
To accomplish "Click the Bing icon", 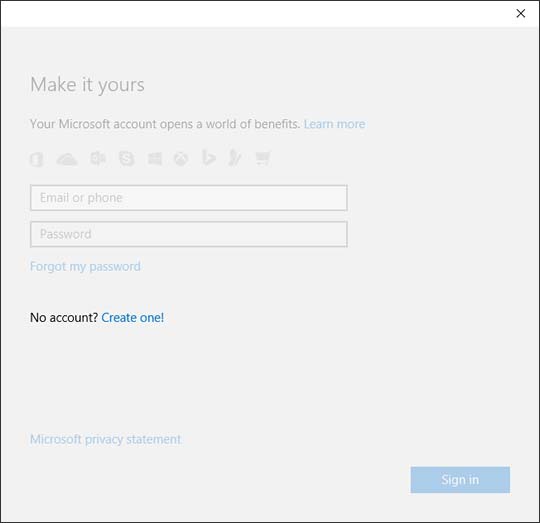I will click(208, 158).
